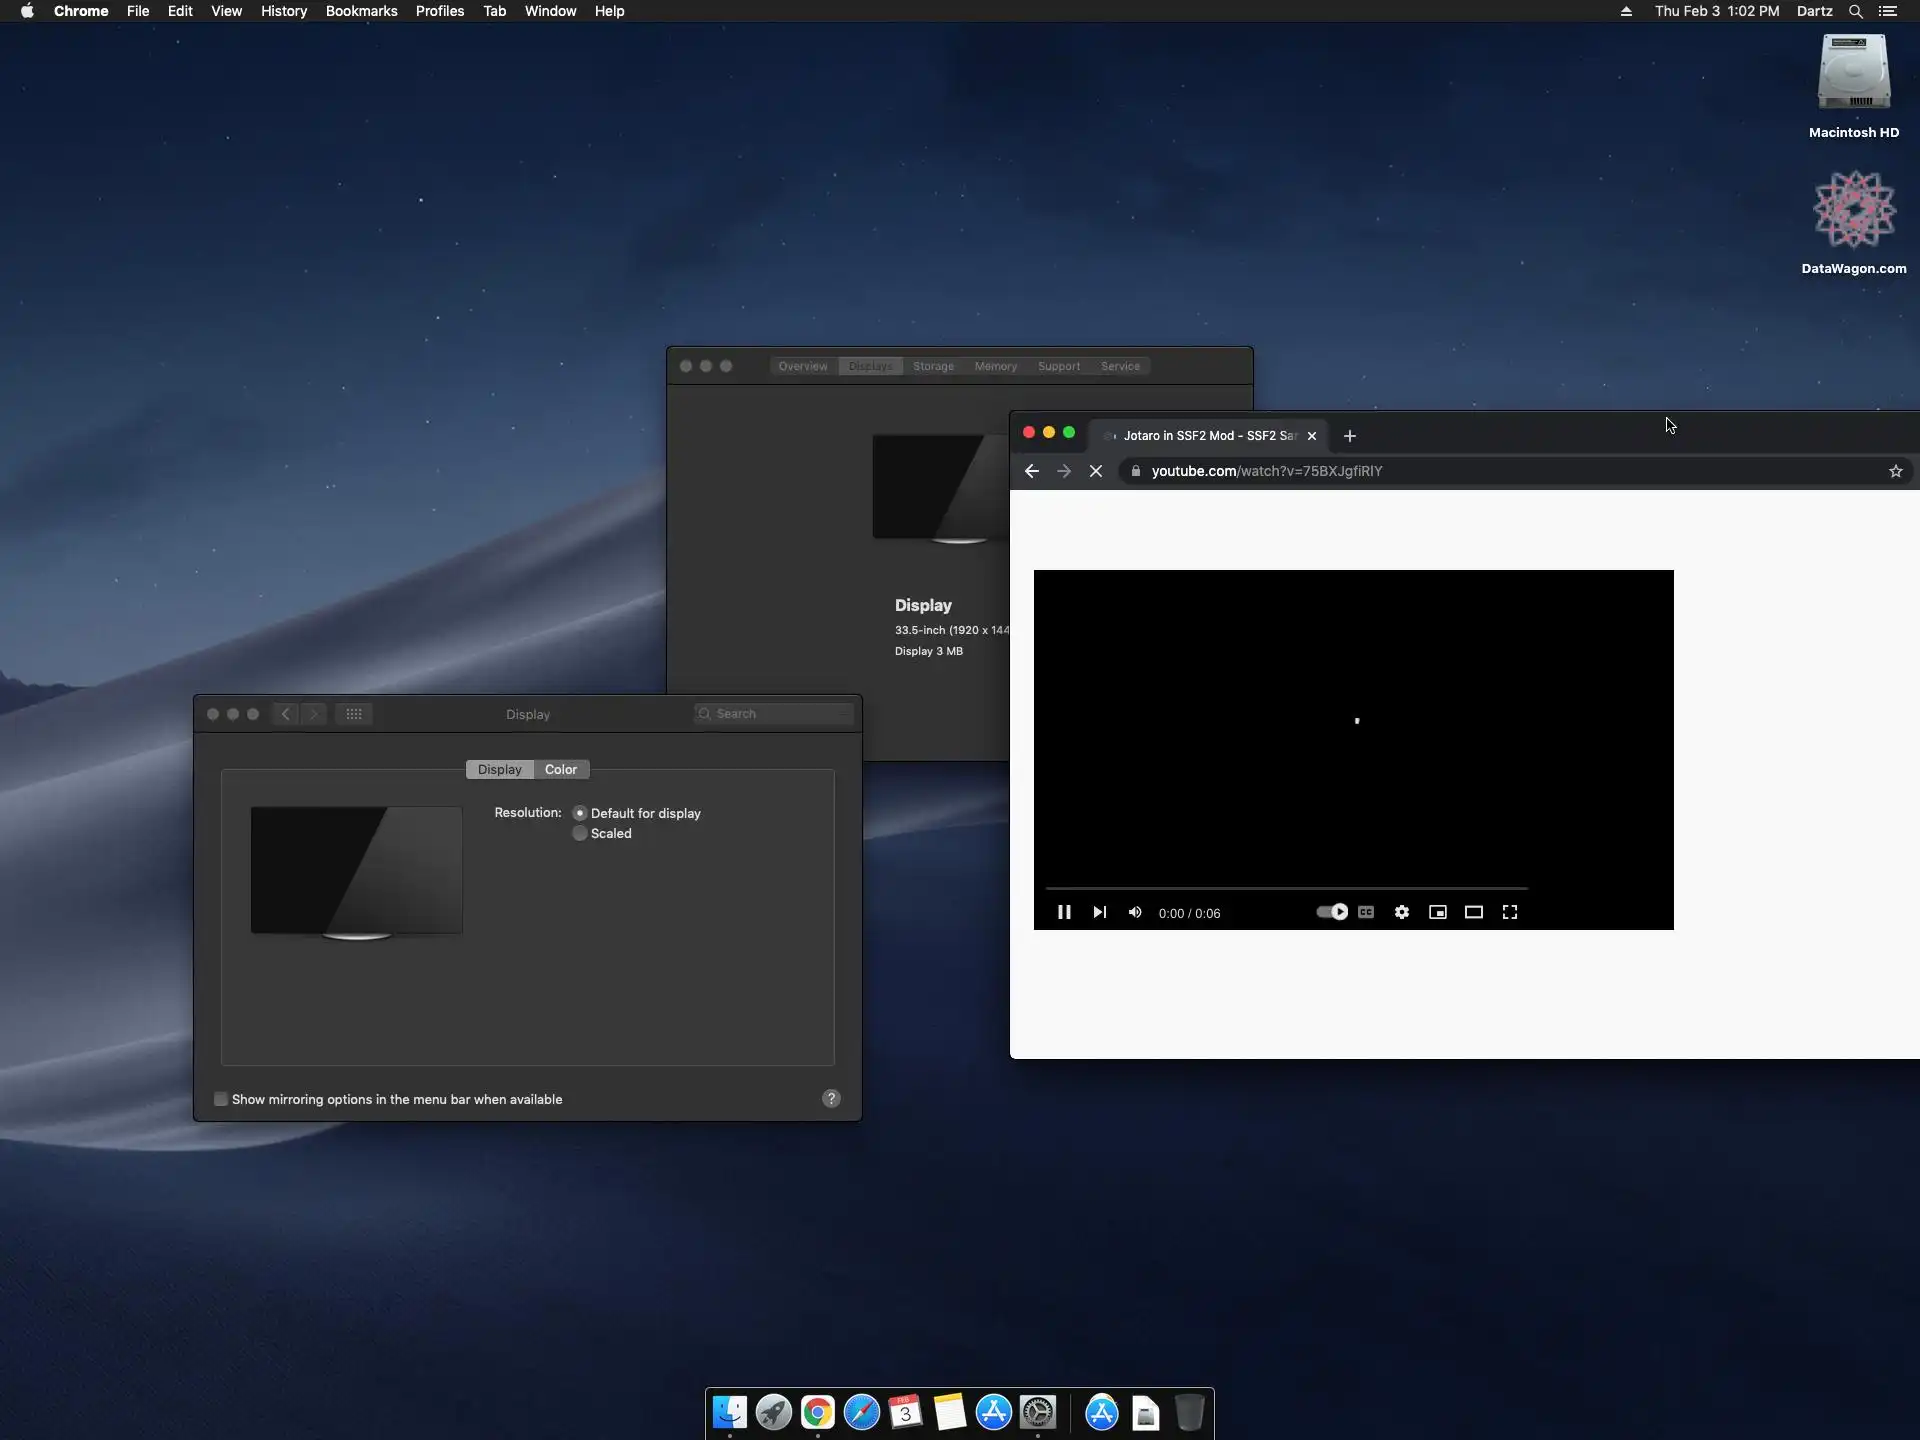Viewport: 1920px width, 1440px height.
Task: Select the Scaled resolution option
Action: click(580, 834)
